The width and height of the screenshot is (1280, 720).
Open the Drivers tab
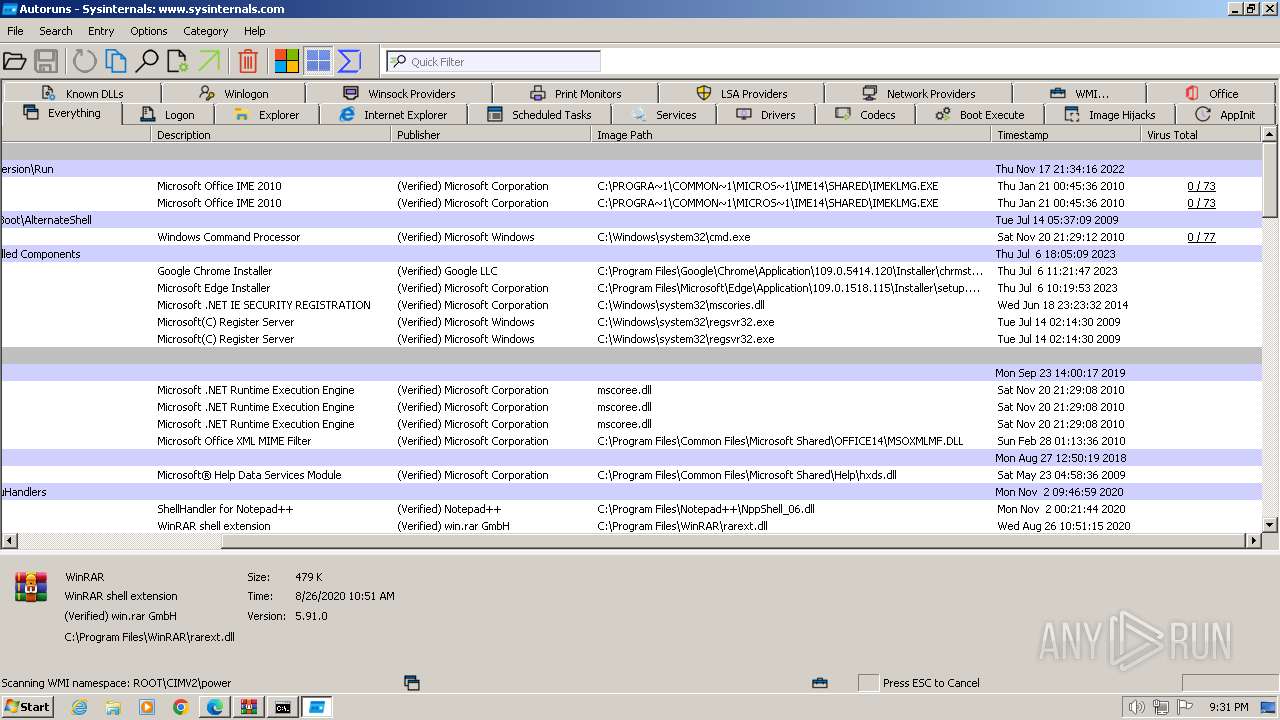[766, 114]
